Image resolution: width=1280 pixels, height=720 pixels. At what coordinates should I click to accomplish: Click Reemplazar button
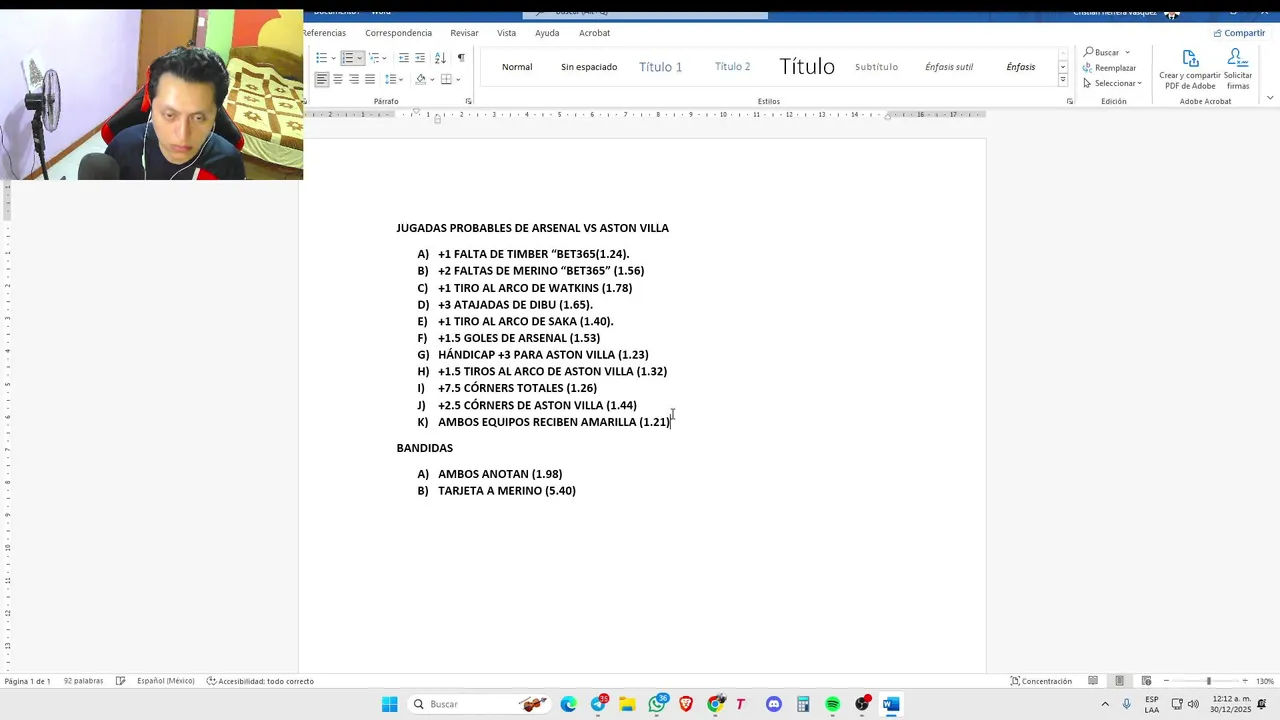(1109, 68)
